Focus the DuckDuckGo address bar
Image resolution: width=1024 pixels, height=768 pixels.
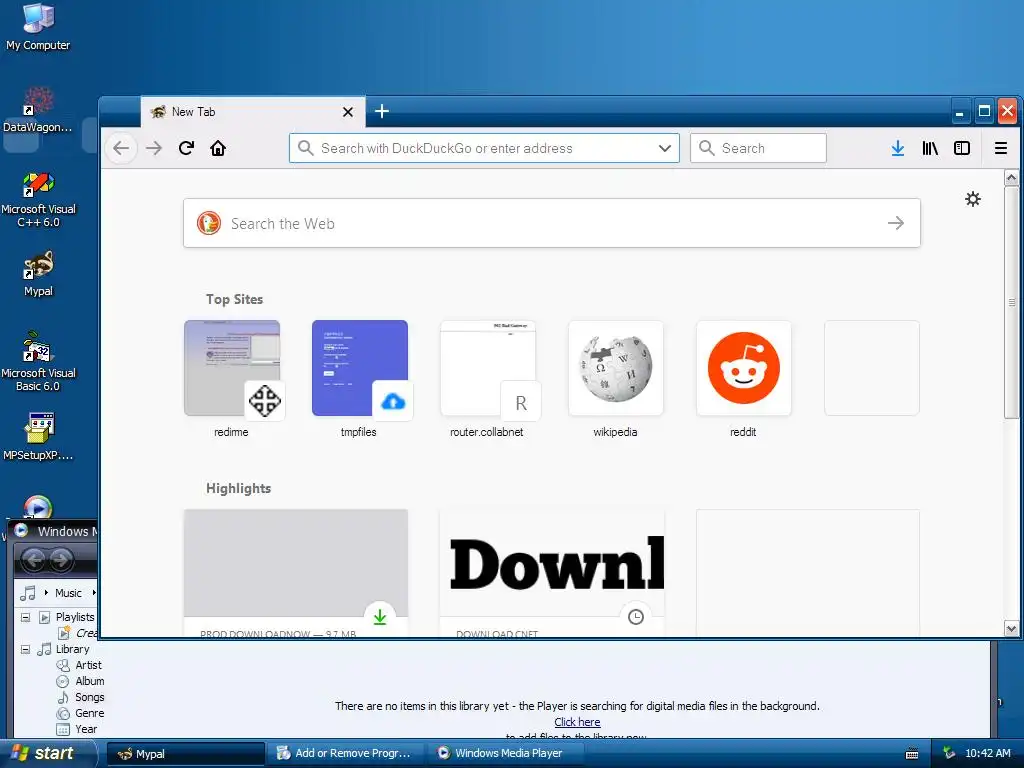(x=484, y=148)
